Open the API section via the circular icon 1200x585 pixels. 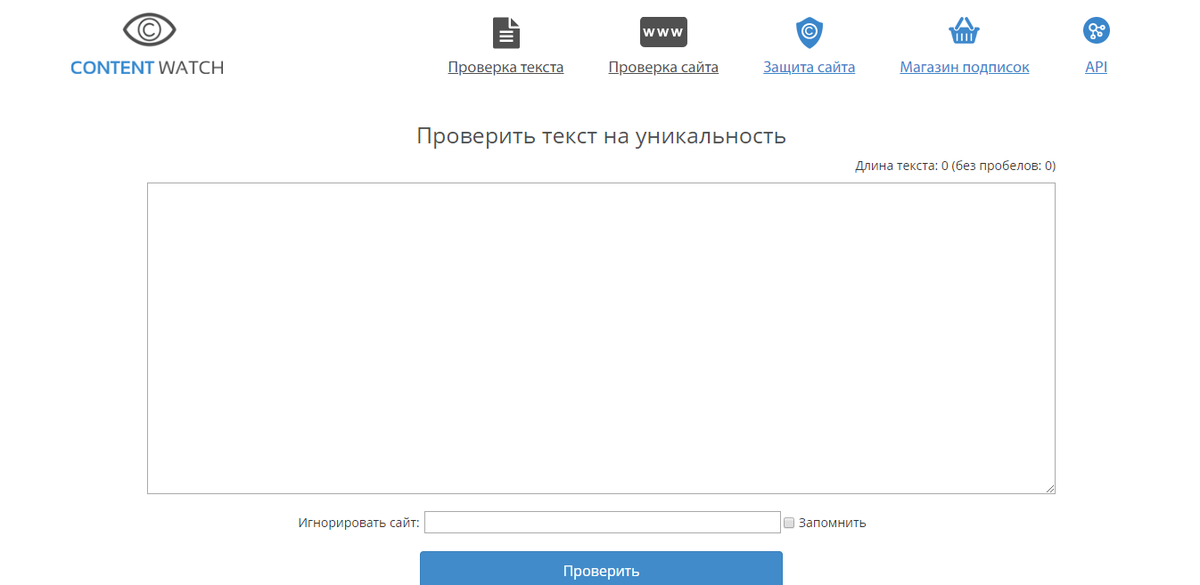click(1095, 31)
